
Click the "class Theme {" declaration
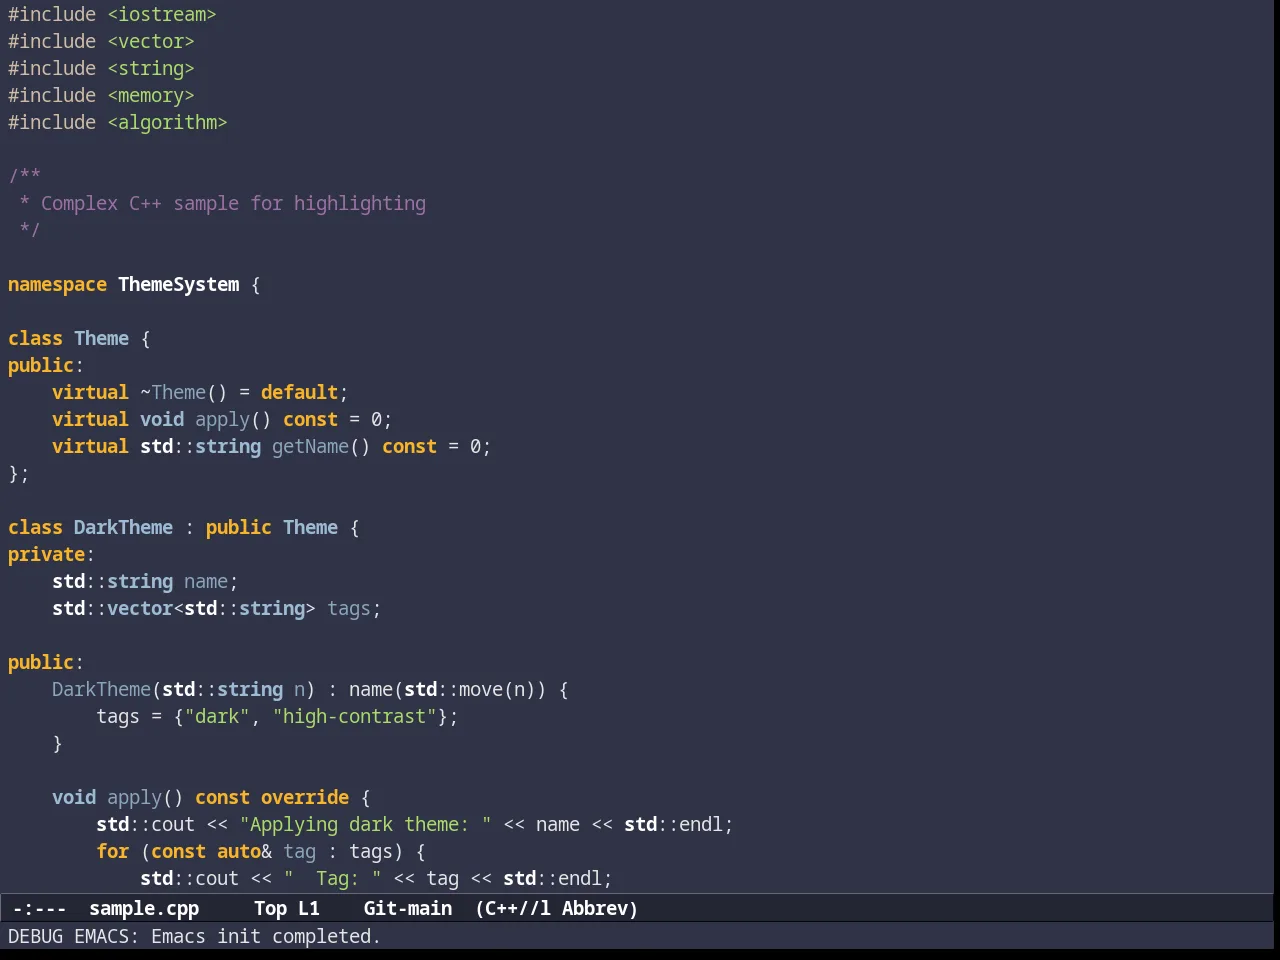coord(79,338)
